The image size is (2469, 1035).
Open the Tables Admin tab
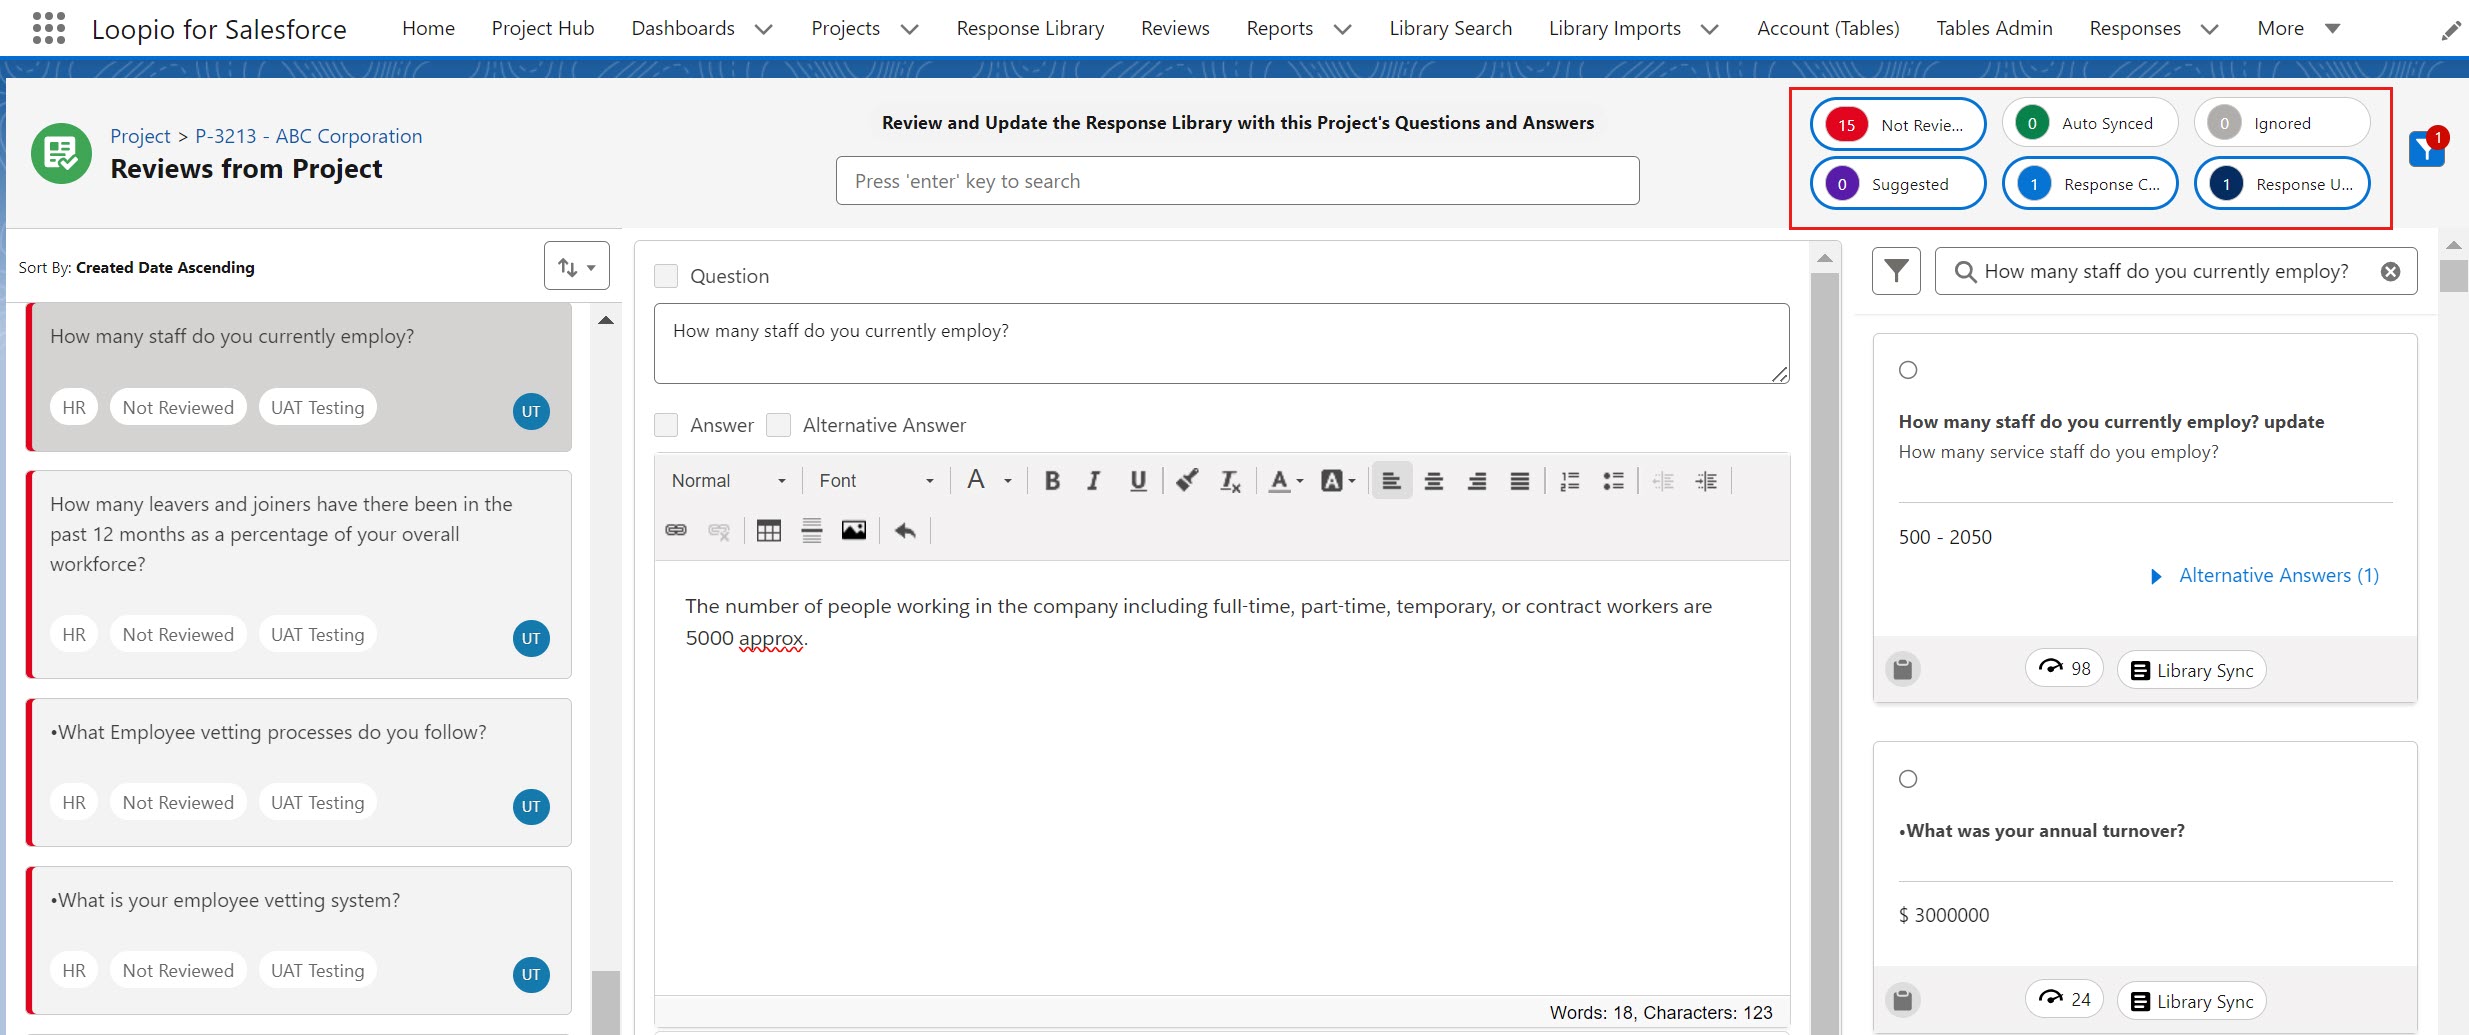pyautogui.click(x=1994, y=29)
